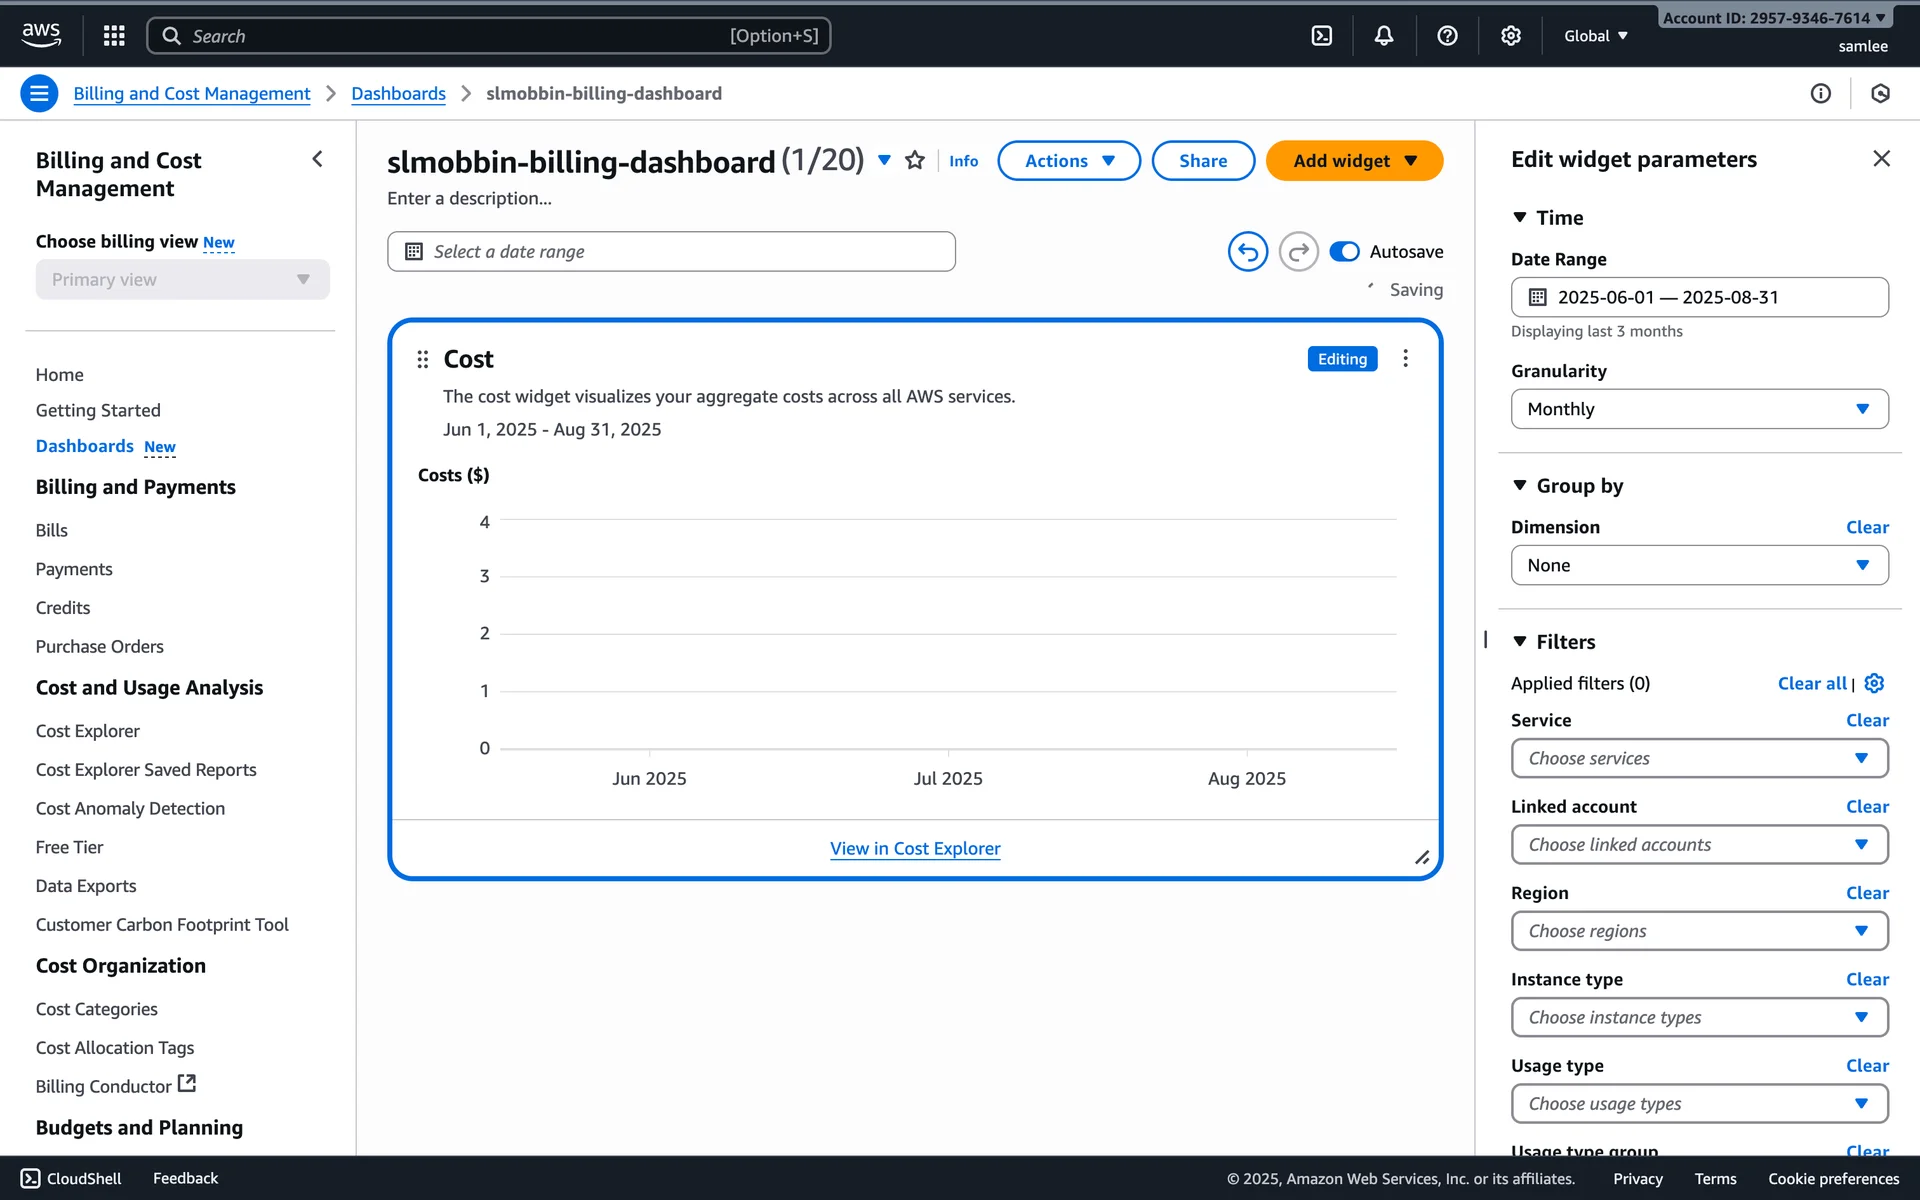The width and height of the screenshot is (1920, 1200).
Task: Collapse the Time section
Action: coord(1519,218)
